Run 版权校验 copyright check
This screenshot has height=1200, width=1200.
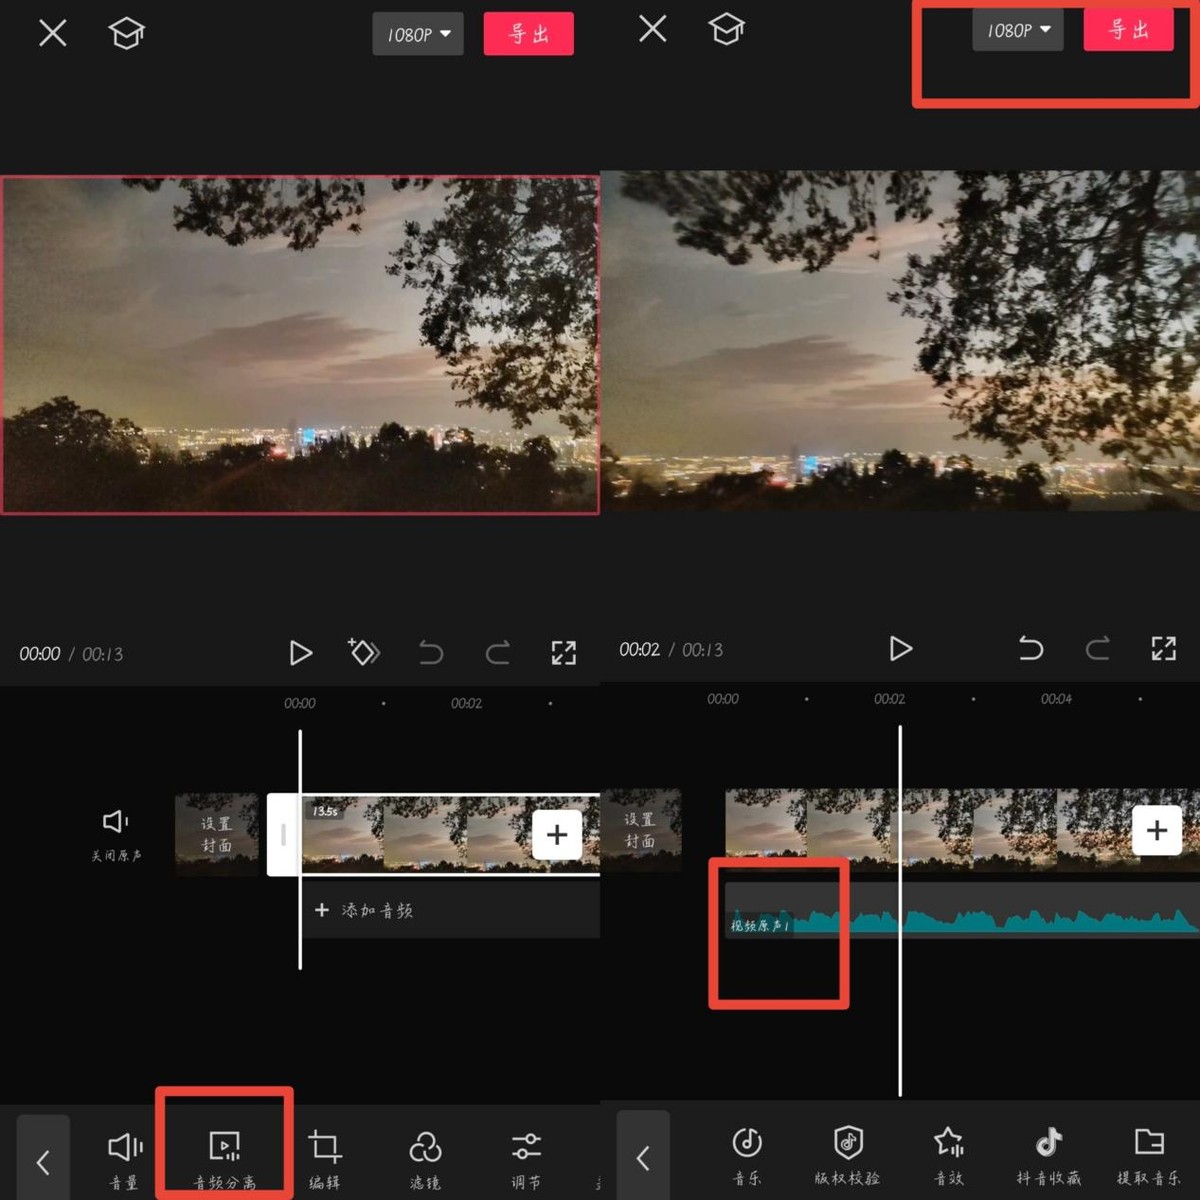click(847, 1155)
